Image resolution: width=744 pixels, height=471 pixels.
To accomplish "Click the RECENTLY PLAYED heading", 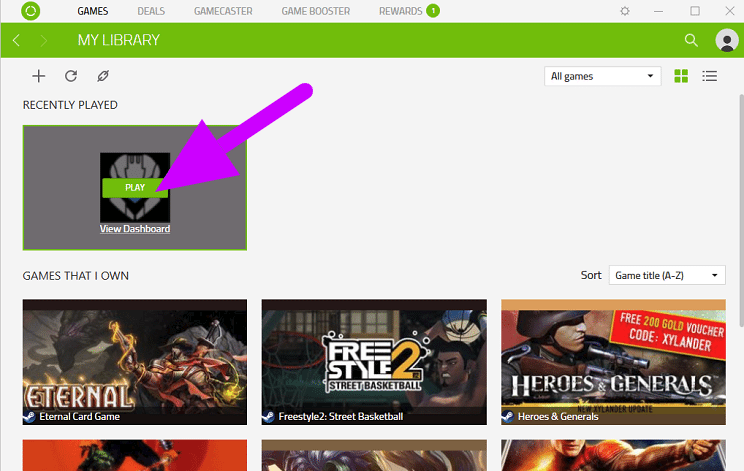I will coord(70,105).
